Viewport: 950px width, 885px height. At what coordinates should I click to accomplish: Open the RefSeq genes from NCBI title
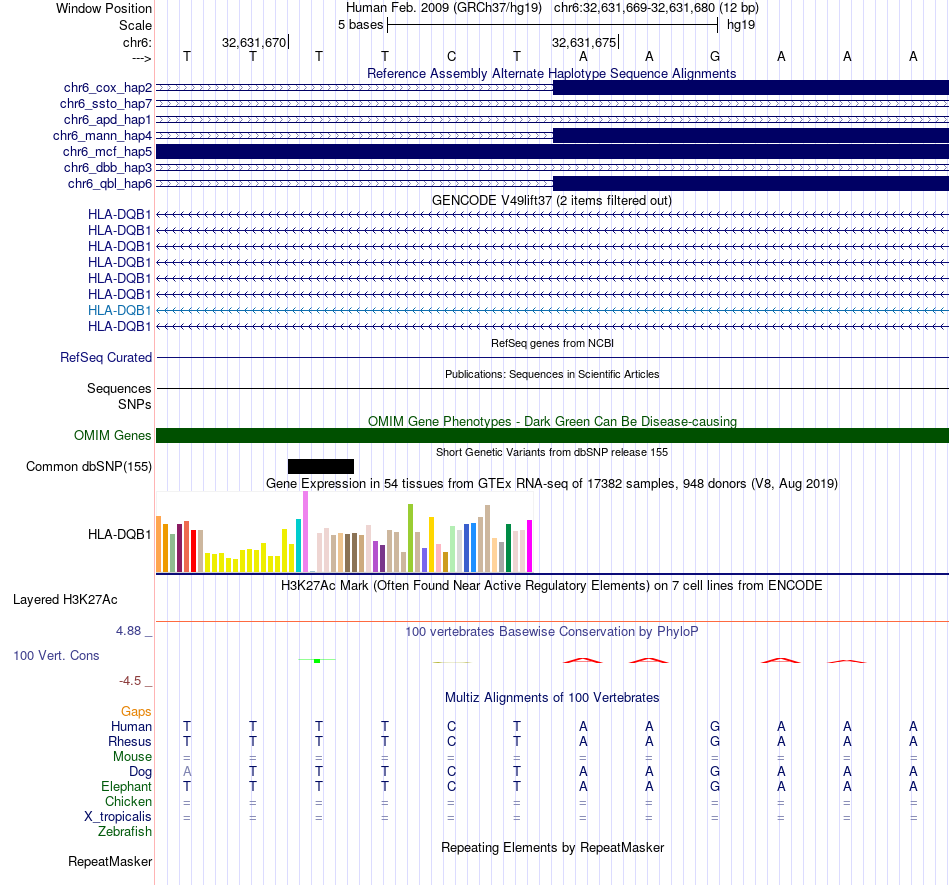pyautogui.click(x=552, y=343)
